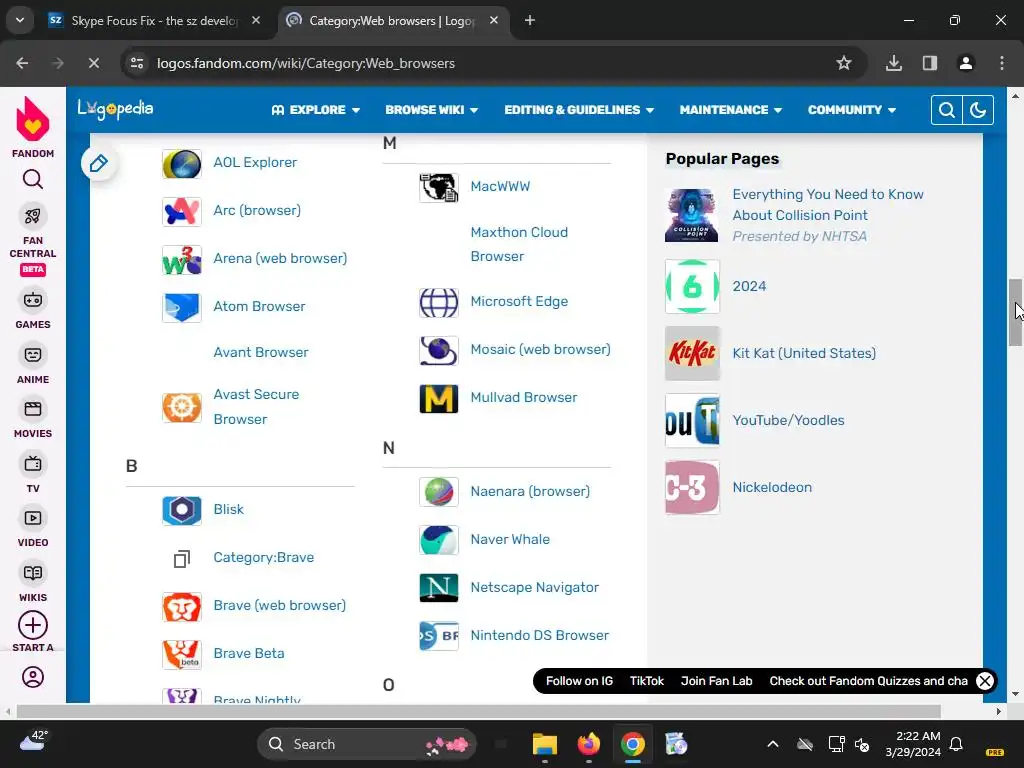Screen dimensions: 1024x768
Task: Click the TikTok link in banner
Action: tap(647, 681)
